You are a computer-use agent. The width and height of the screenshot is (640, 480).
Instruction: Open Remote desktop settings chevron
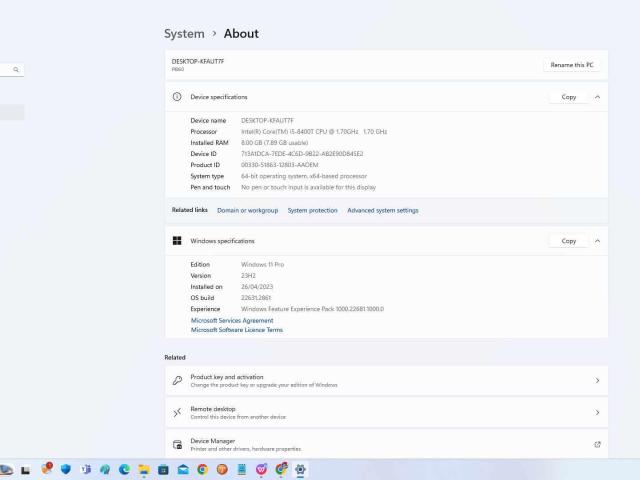(x=597, y=413)
